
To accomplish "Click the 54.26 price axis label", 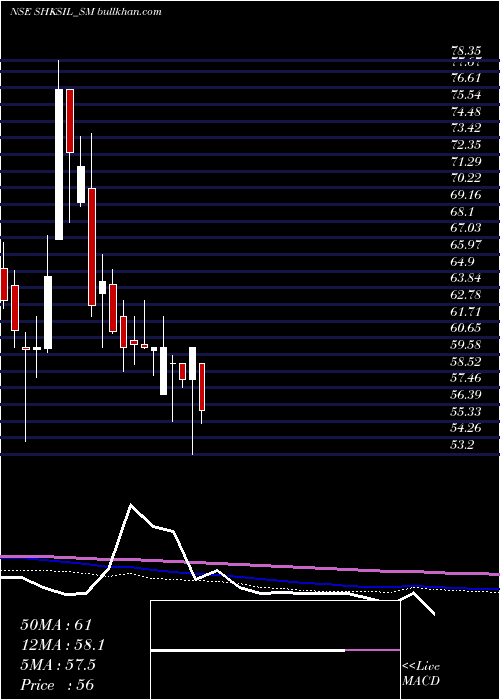I will coord(466,428).
